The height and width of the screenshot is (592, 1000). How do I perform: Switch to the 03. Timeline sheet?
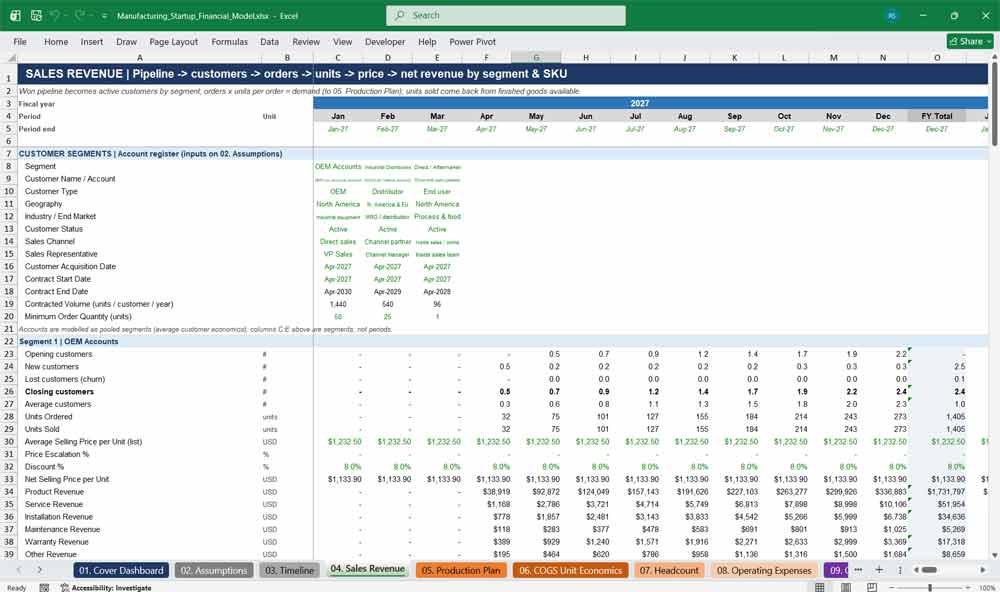pos(289,570)
